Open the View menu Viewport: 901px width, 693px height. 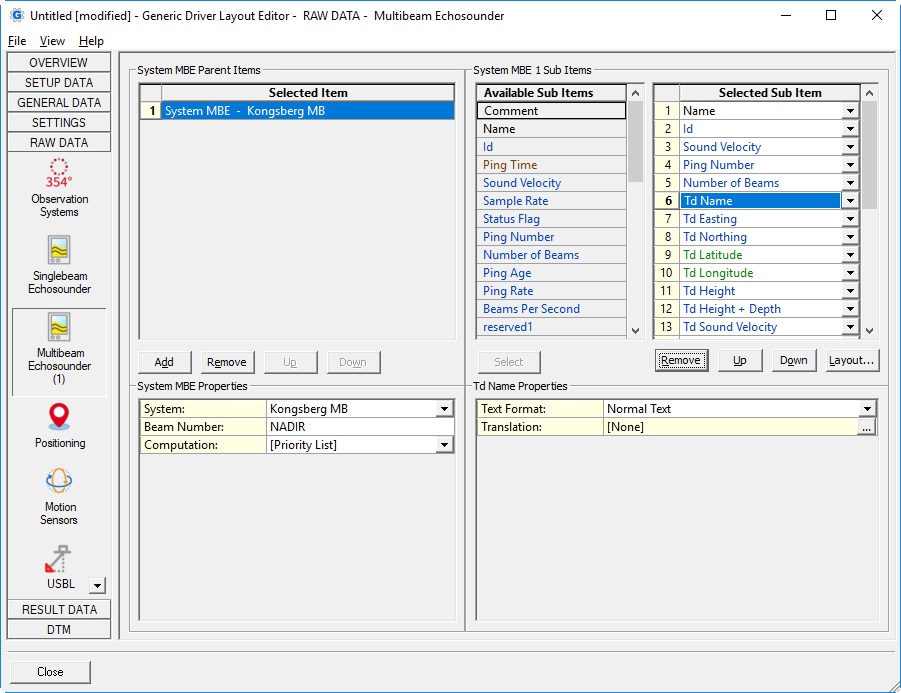pos(52,41)
